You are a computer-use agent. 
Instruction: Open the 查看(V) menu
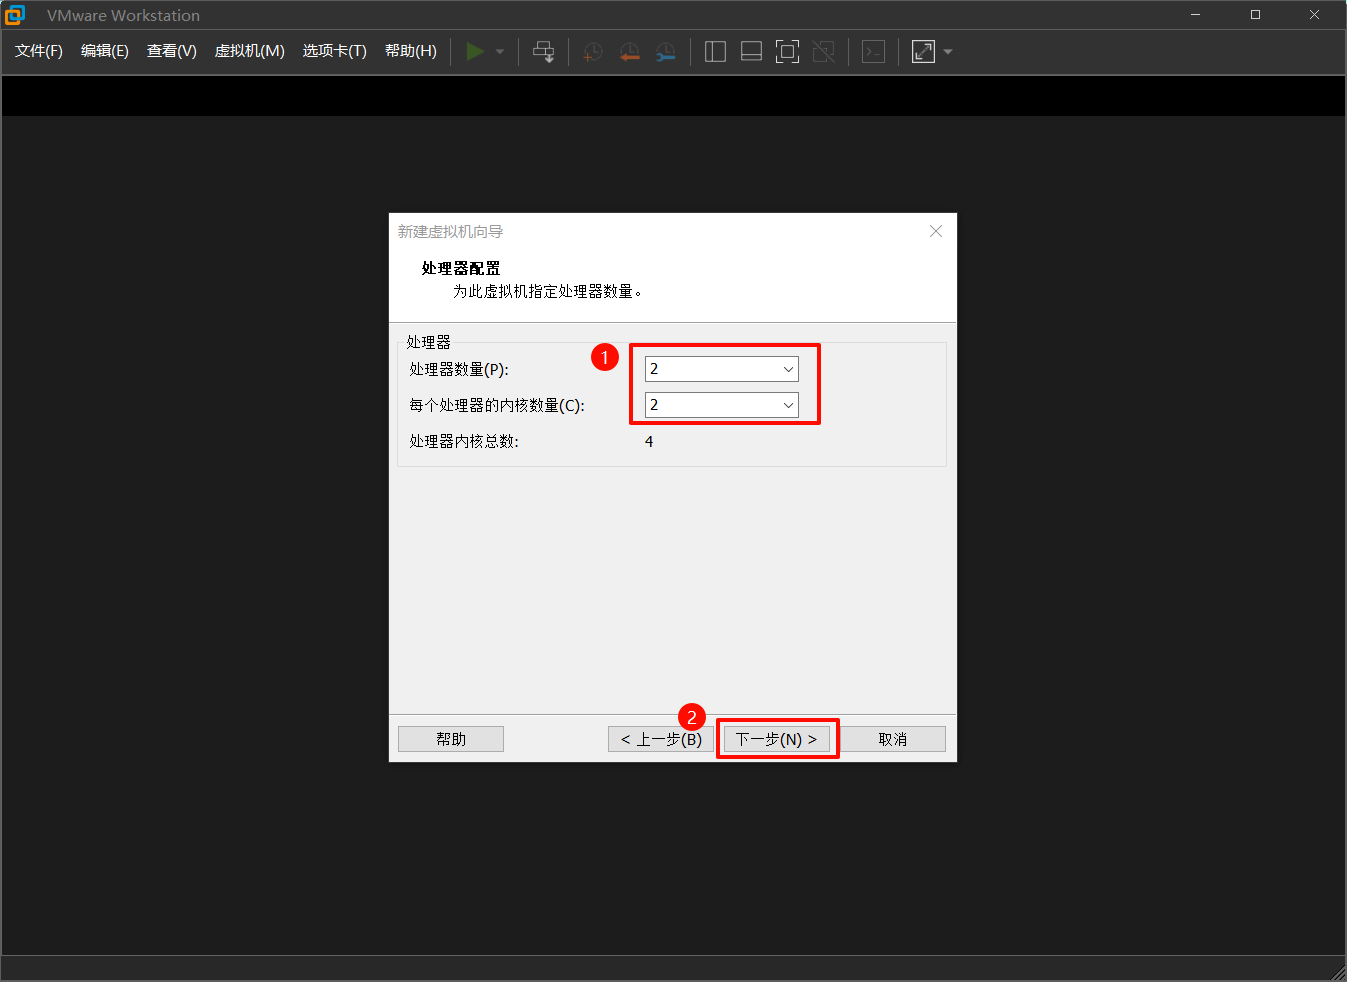[x=170, y=51]
